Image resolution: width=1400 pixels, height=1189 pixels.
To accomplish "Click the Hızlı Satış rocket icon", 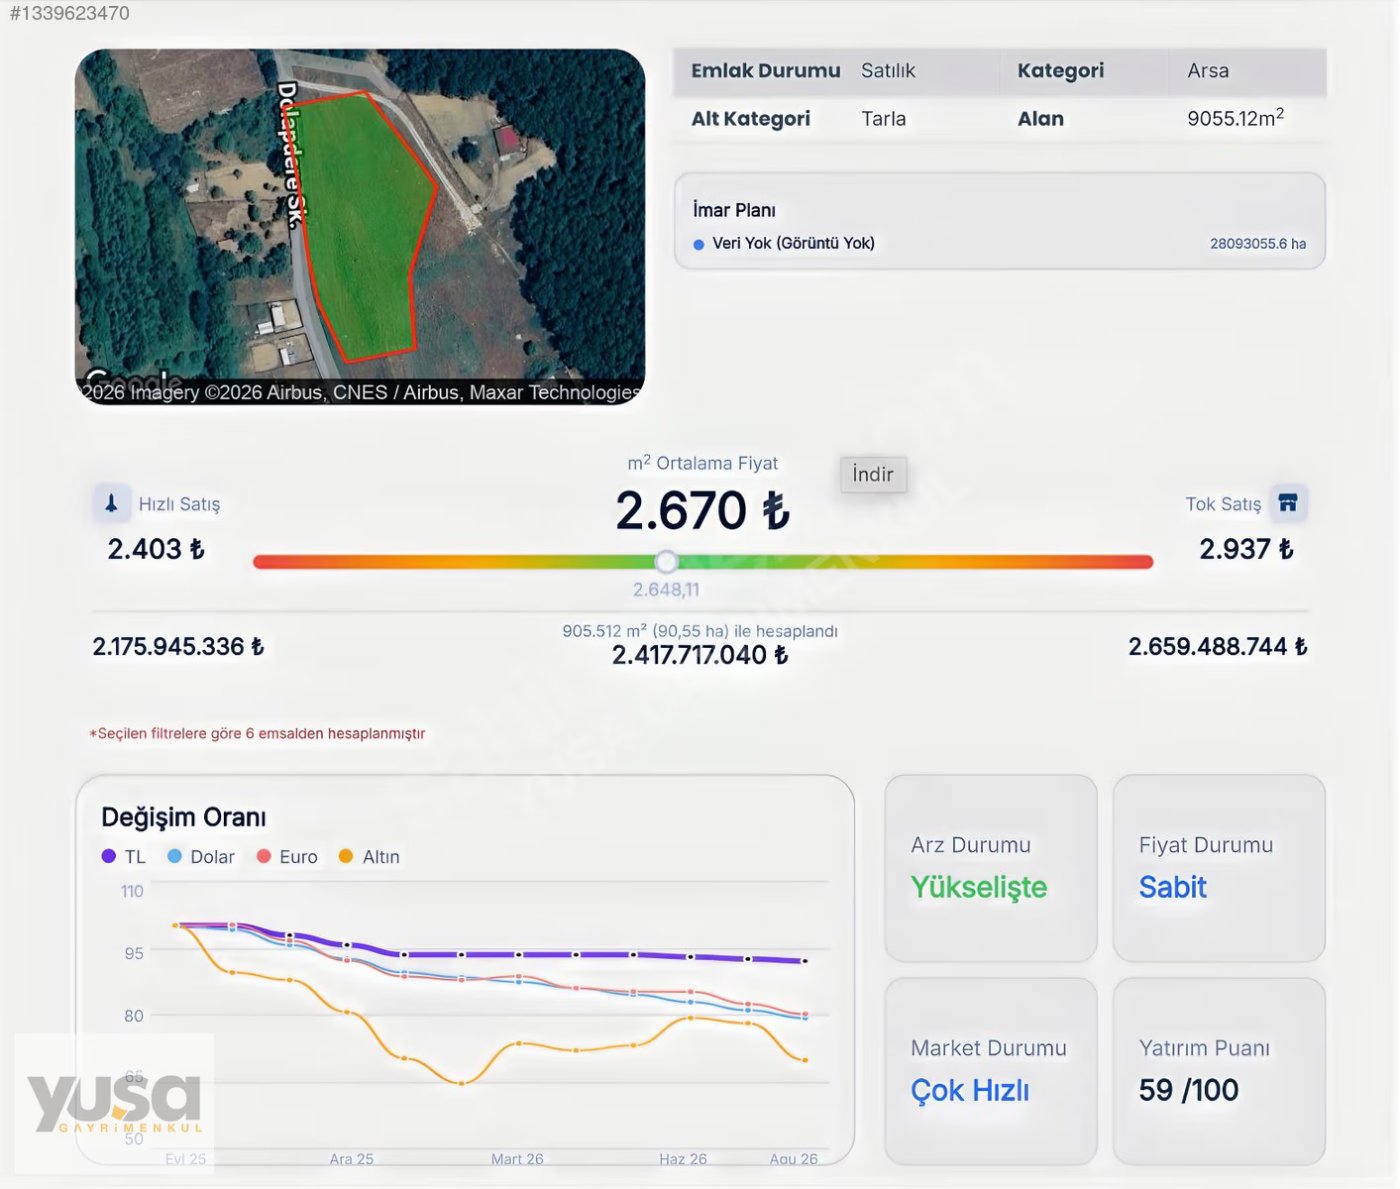I will (x=111, y=503).
